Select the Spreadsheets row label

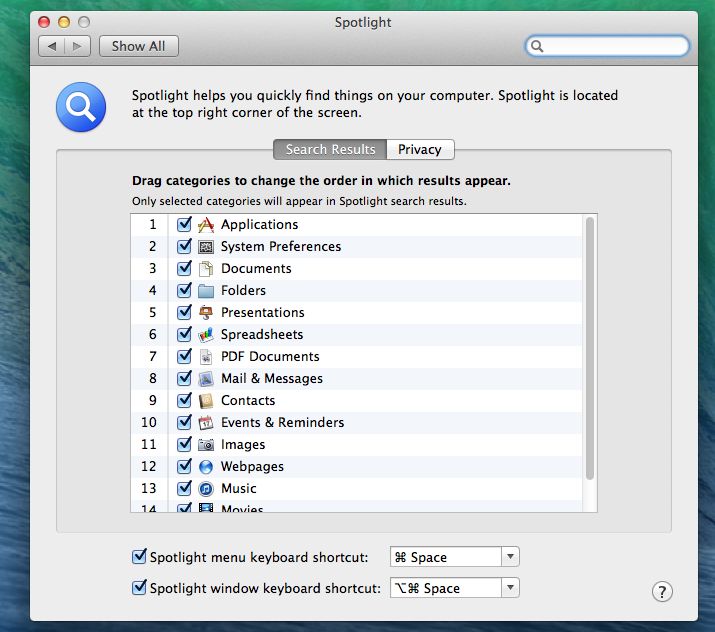coord(262,334)
